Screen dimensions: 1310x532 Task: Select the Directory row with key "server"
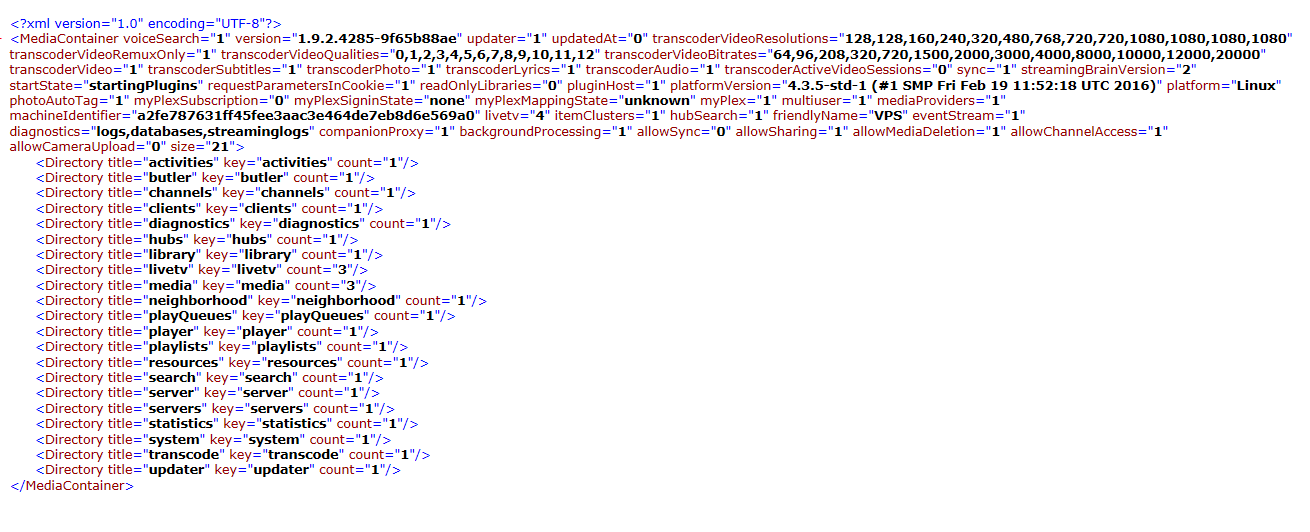pyautogui.click(x=207, y=393)
